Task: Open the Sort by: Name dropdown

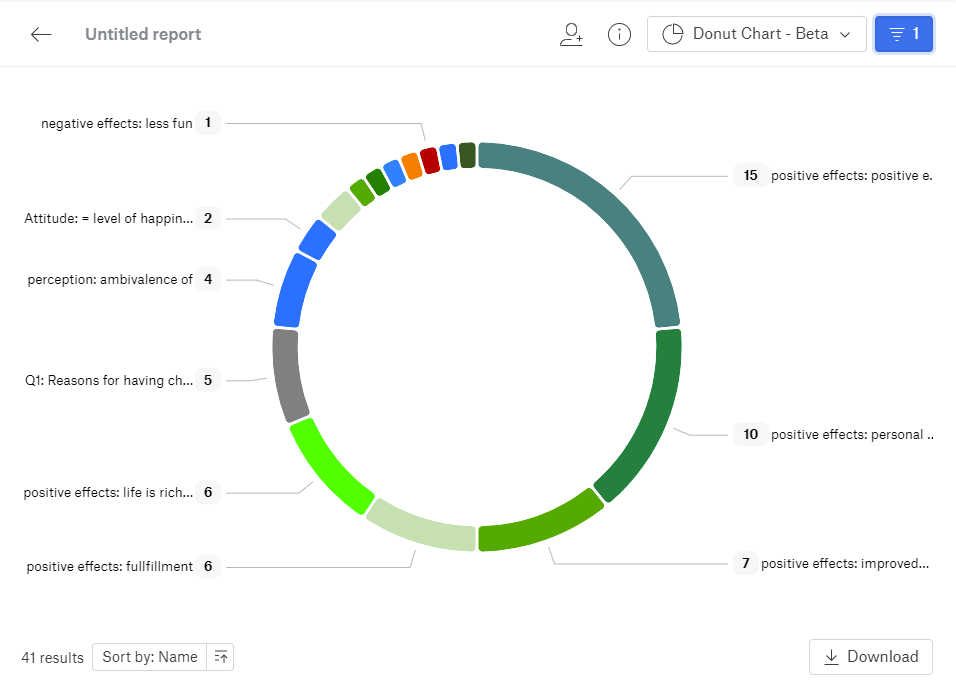Action: (150, 657)
